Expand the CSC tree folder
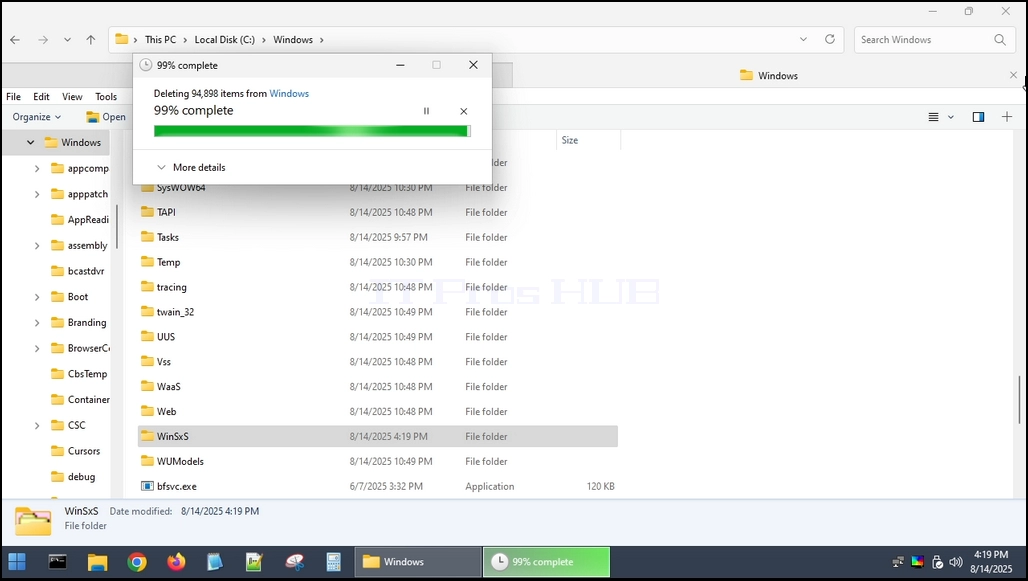This screenshot has width=1028, height=581. [x=37, y=426]
